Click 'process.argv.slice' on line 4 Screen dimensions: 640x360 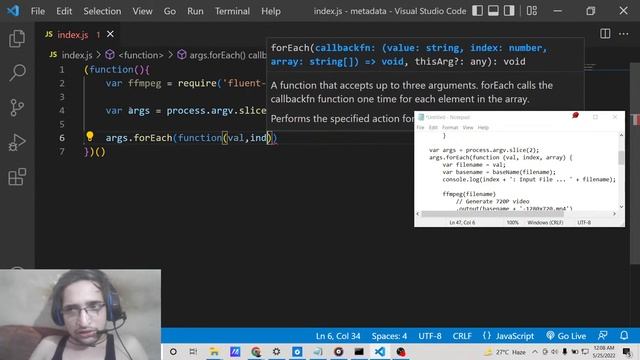click(216, 111)
